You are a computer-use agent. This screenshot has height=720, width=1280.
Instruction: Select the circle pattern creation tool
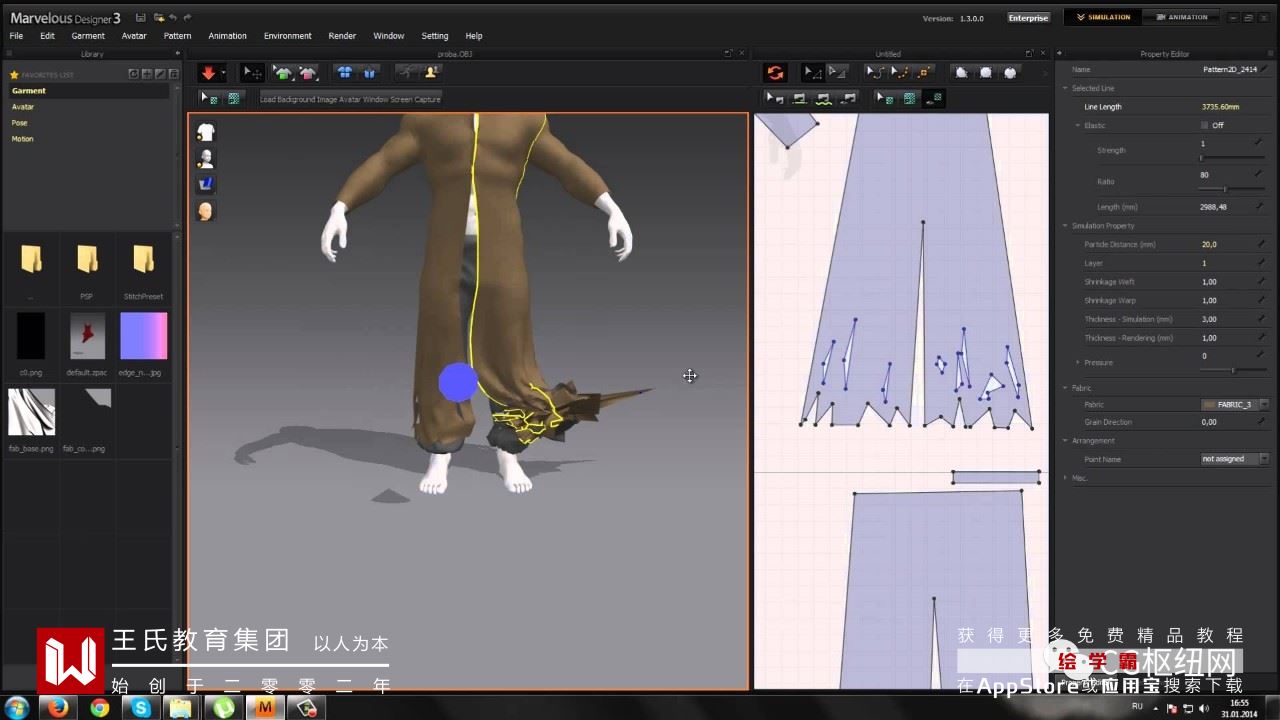[x=1010, y=72]
